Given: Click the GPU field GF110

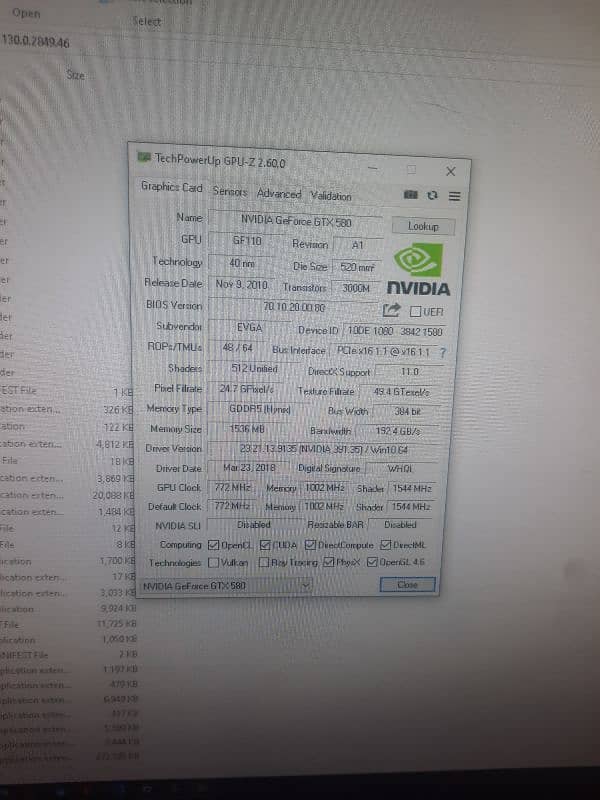Looking at the screenshot, I should click(247, 240).
